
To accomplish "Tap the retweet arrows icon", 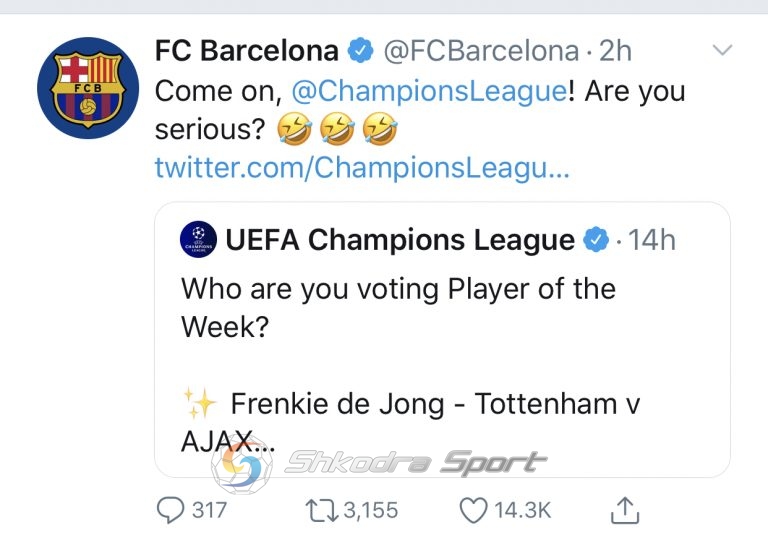I will [321, 510].
